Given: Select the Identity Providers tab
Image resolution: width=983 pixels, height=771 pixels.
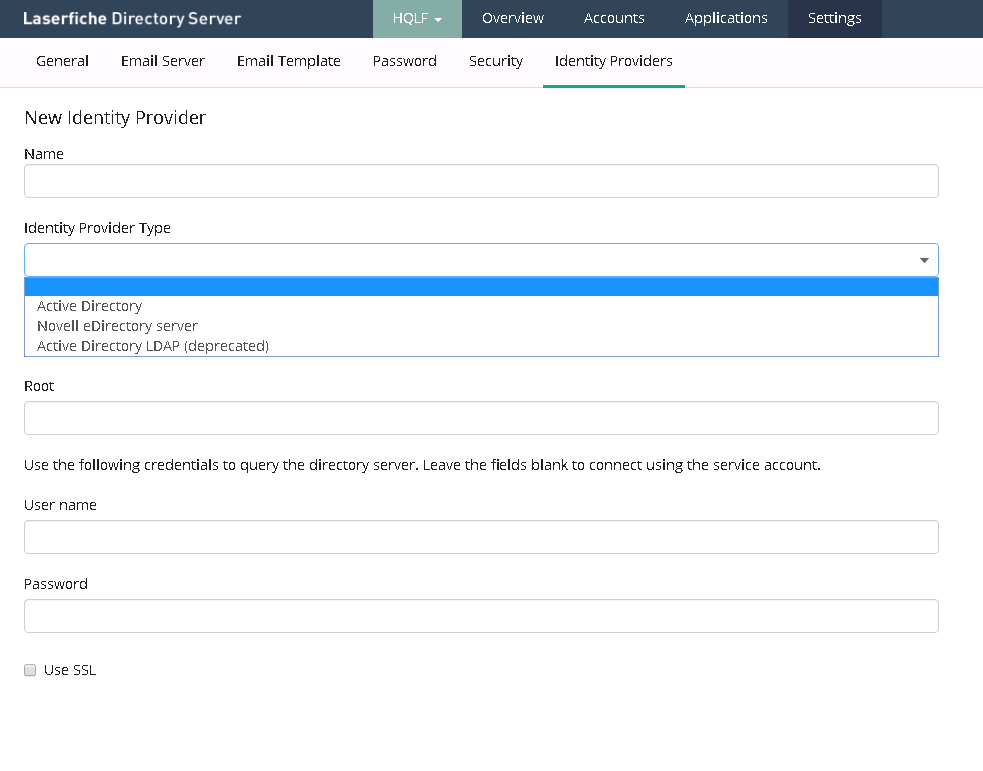Looking at the screenshot, I should pos(613,62).
